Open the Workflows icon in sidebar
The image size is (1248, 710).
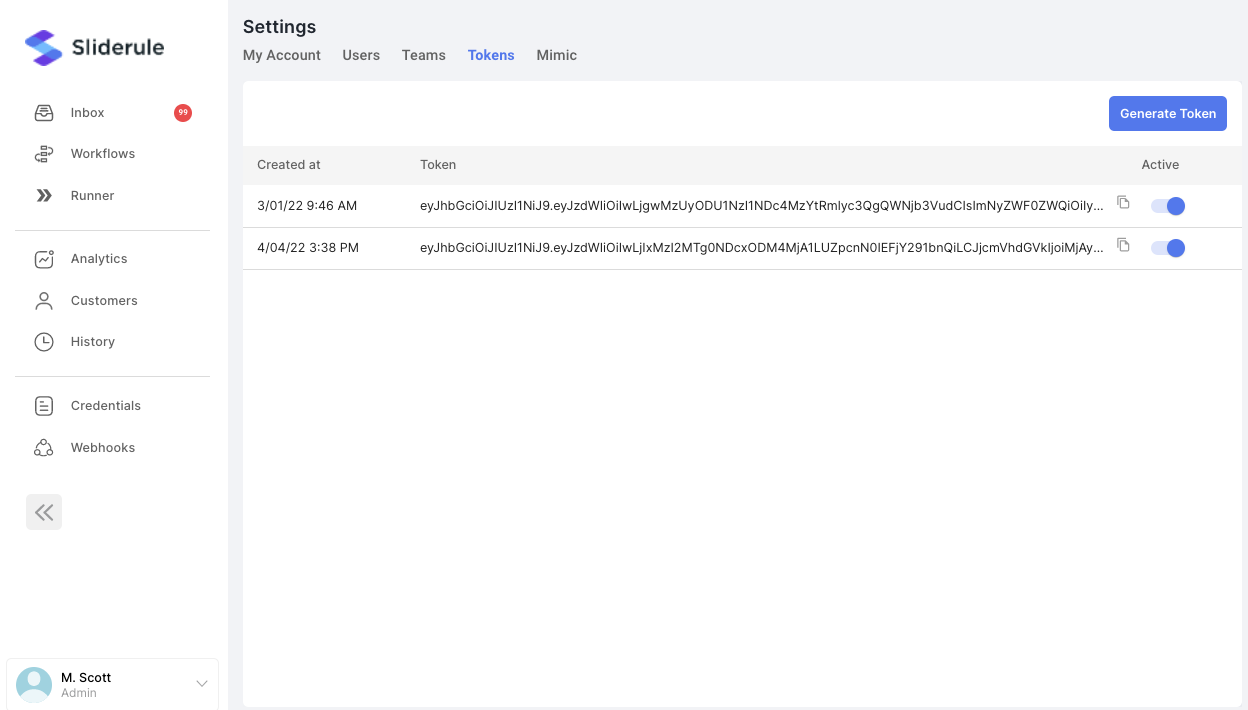(x=44, y=154)
